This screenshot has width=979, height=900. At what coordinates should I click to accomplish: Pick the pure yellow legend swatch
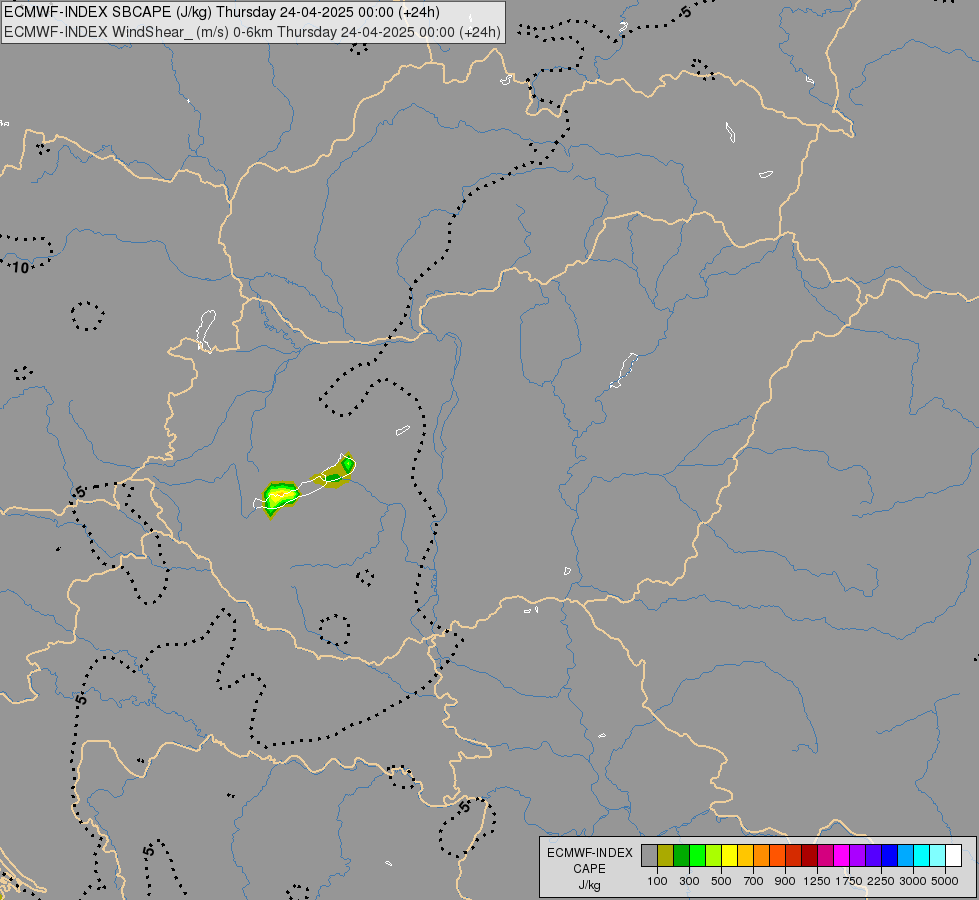(x=729, y=856)
